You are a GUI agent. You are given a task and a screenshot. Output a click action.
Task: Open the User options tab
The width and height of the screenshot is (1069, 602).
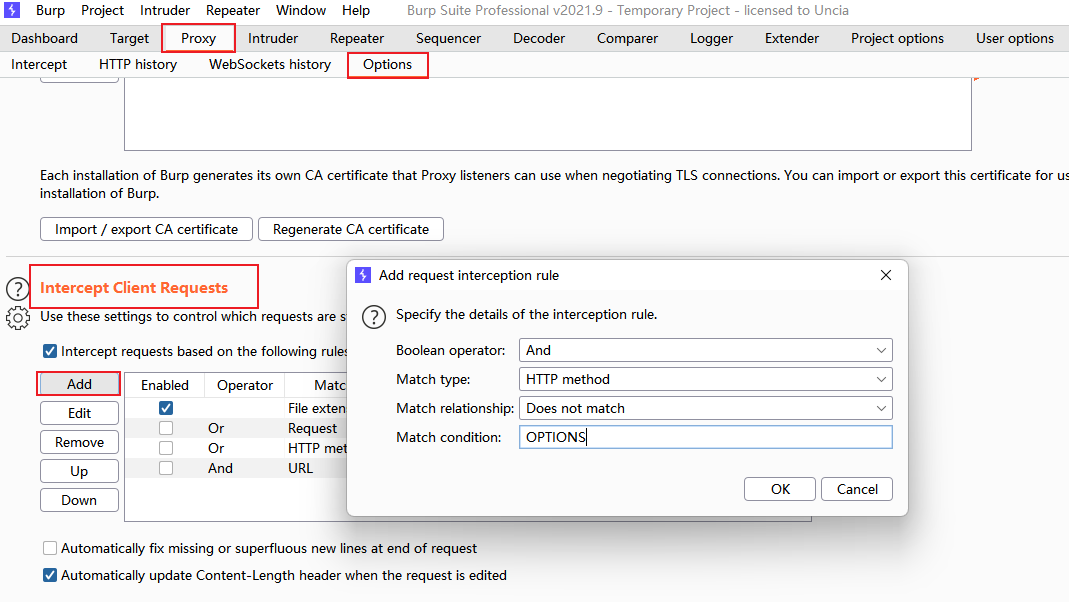click(x=1014, y=38)
